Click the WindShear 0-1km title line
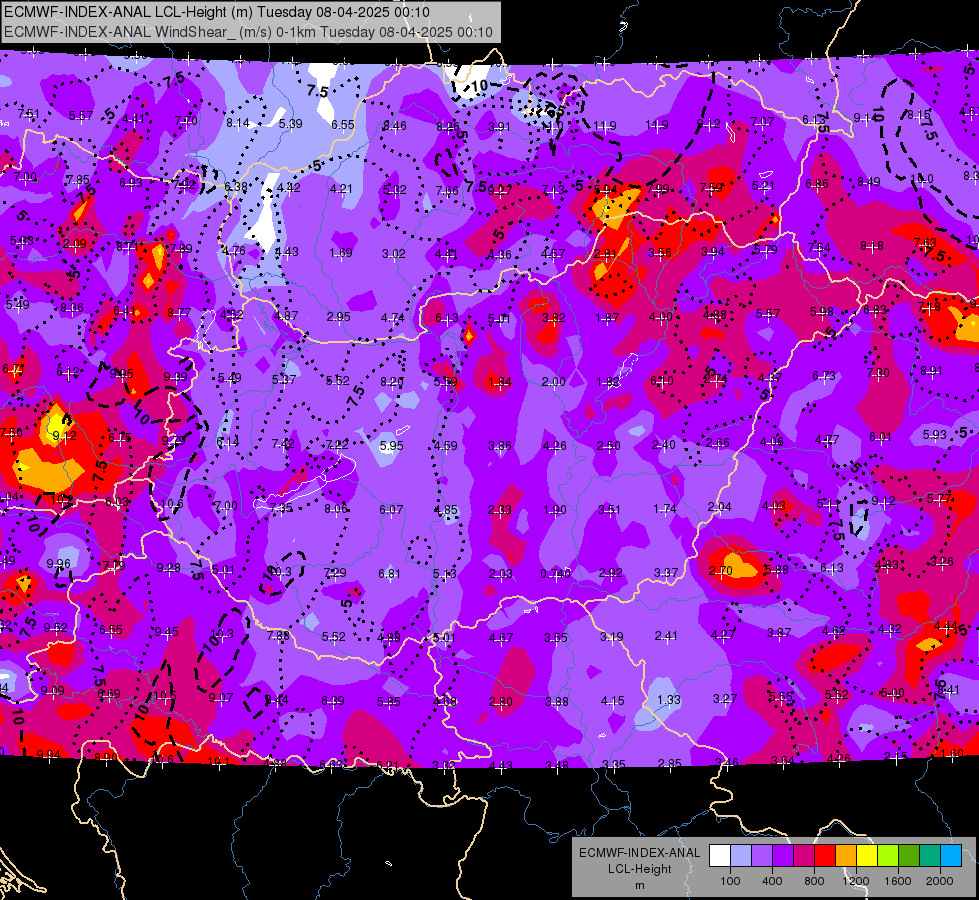This screenshot has height=900, width=979. pos(248,32)
